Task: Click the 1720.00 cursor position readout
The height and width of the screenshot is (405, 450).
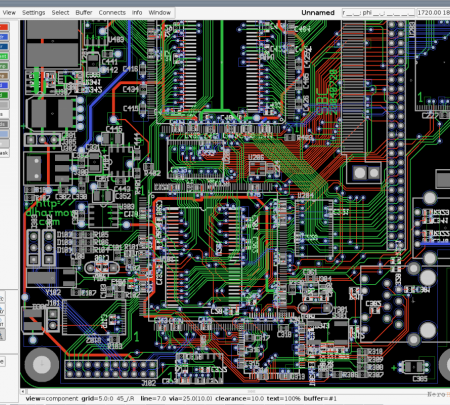Action: point(433,13)
